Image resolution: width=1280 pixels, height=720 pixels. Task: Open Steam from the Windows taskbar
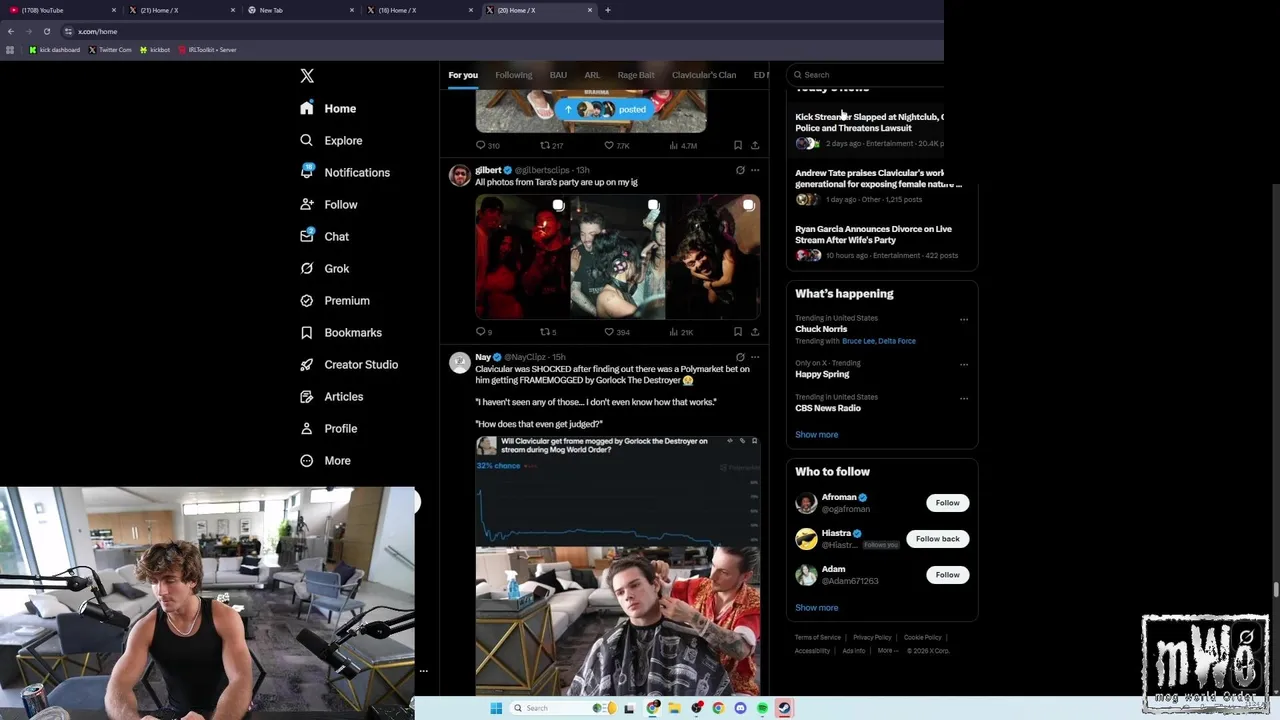tap(784, 708)
